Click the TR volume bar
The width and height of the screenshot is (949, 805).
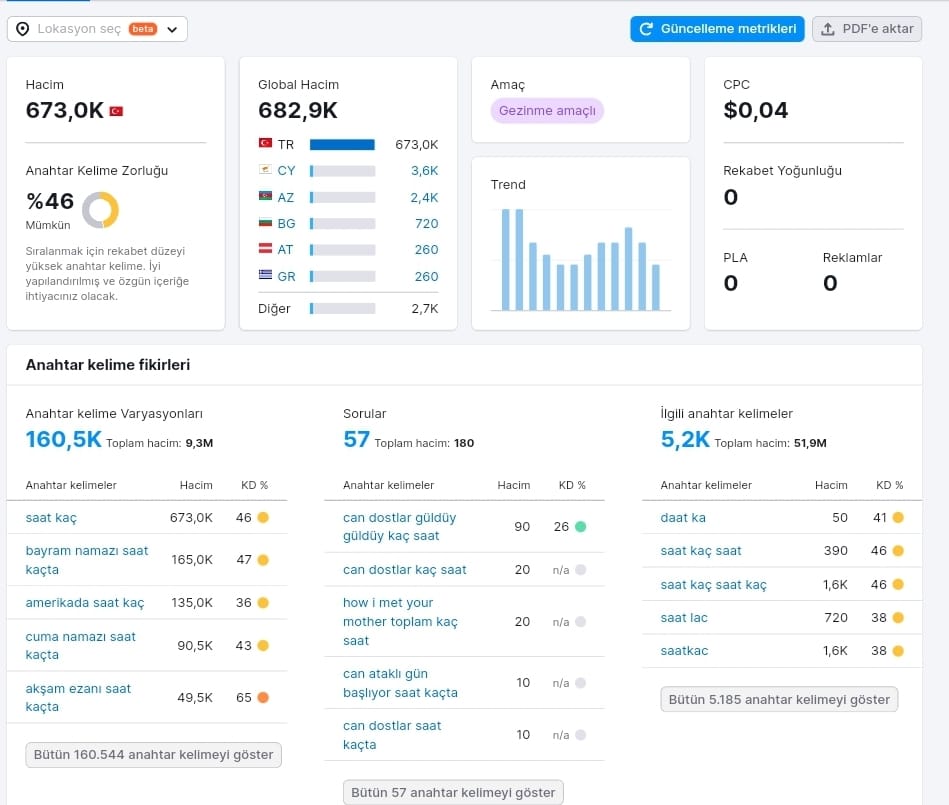[343, 145]
